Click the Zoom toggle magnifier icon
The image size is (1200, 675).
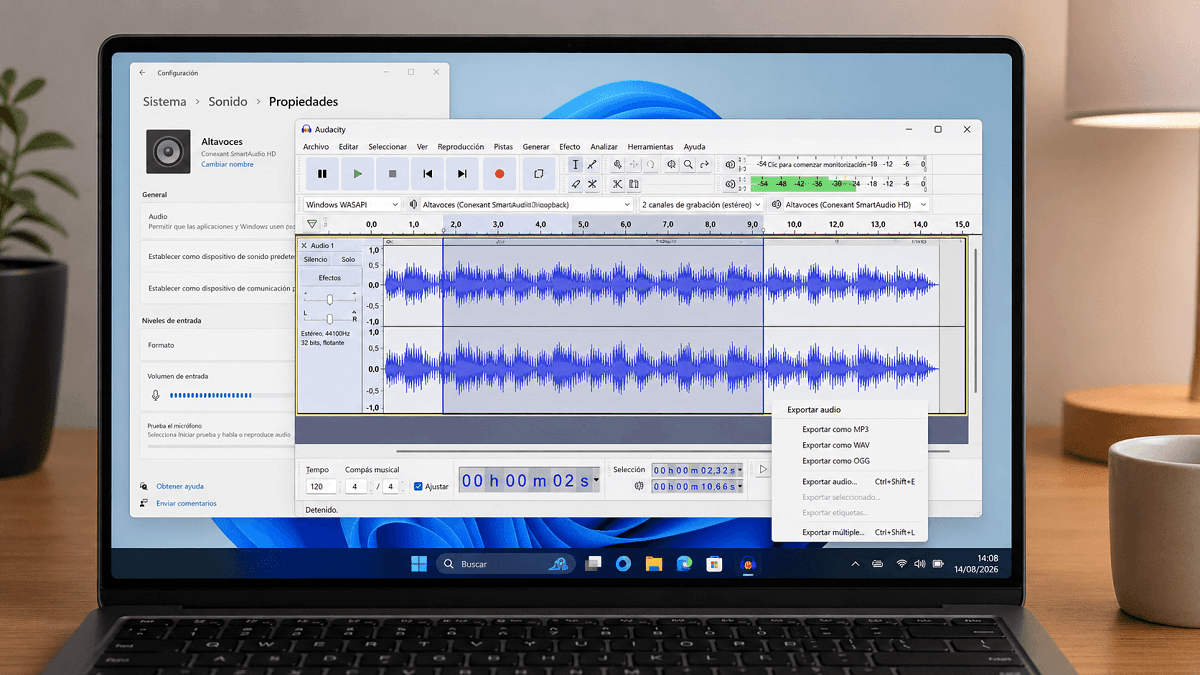[x=688, y=165]
